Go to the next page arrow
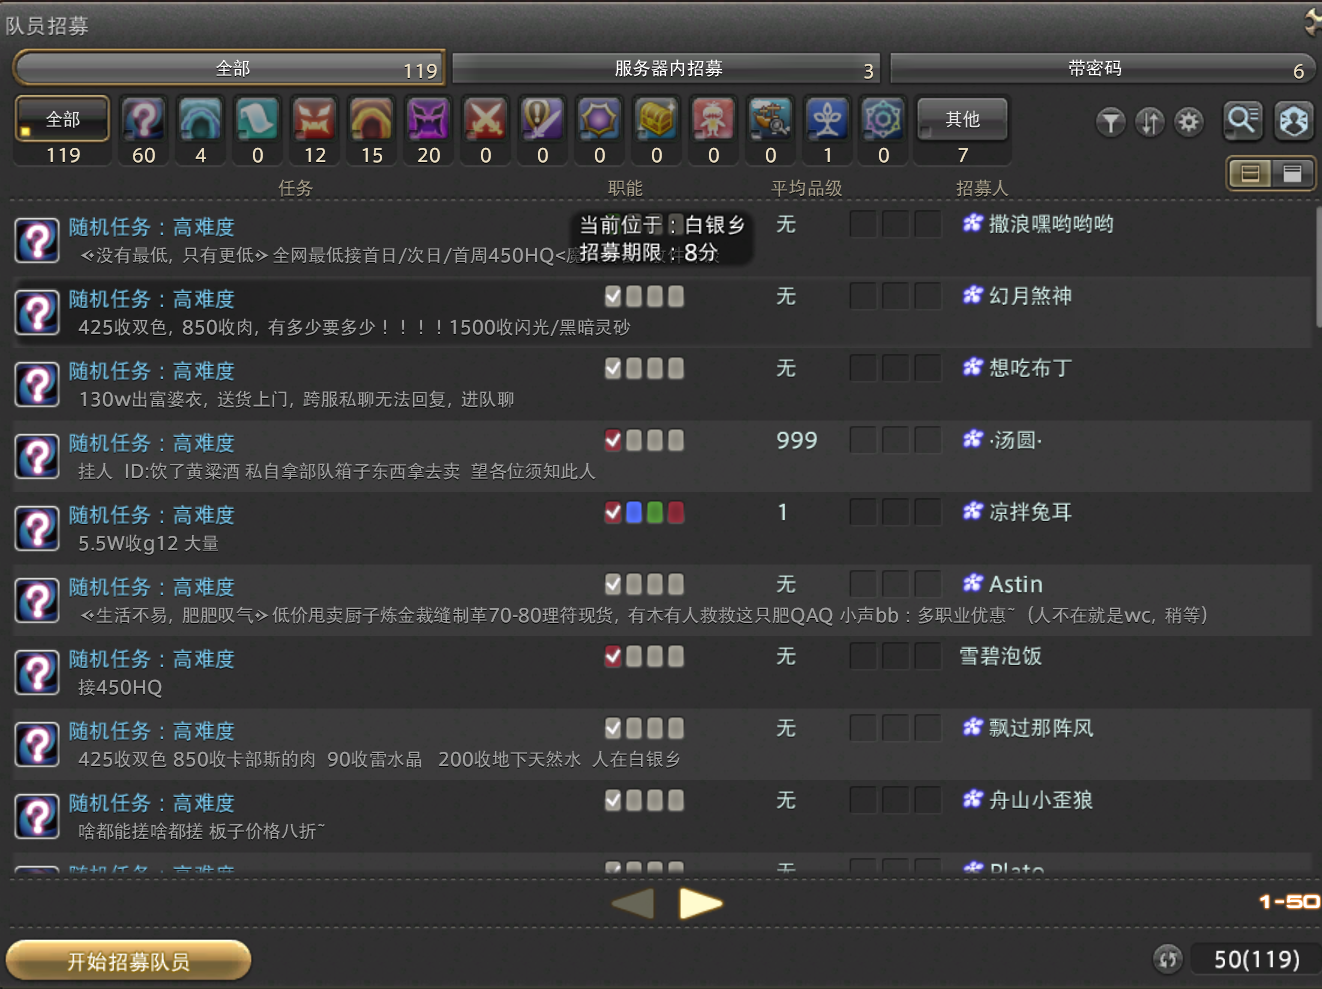The height and width of the screenshot is (989, 1322). click(x=701, y=903)
